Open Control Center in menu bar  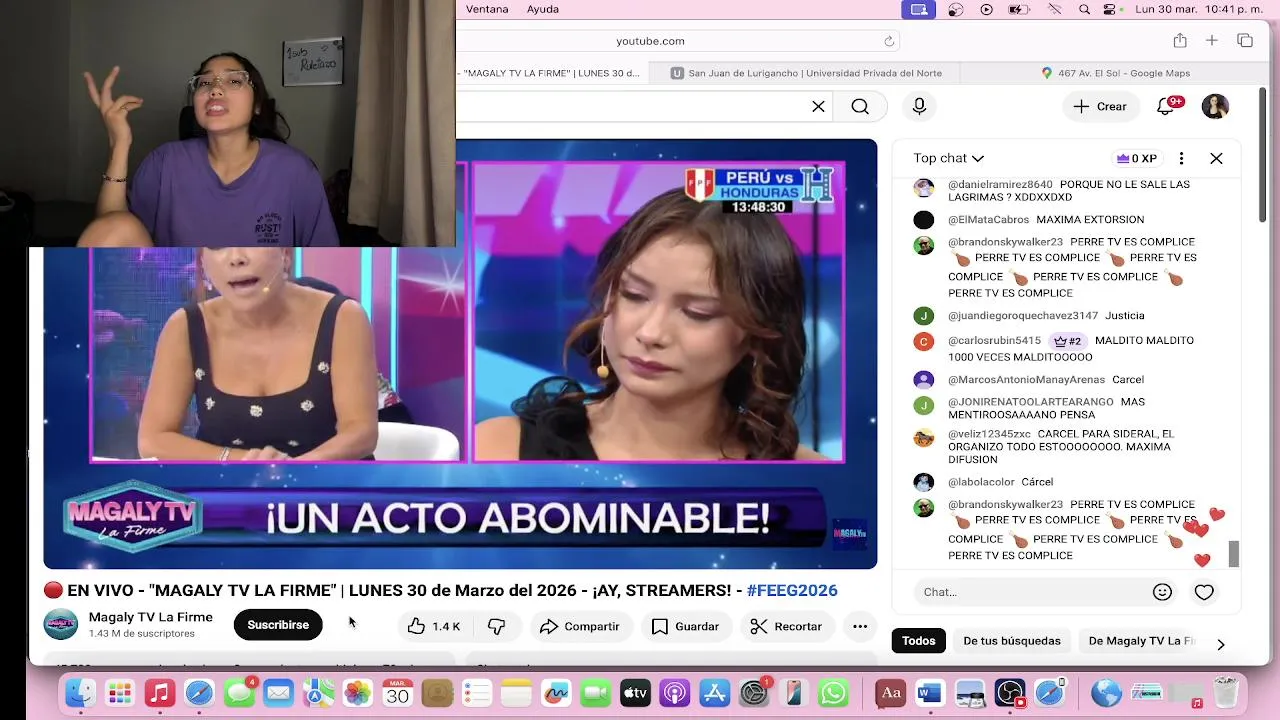[1109, 9]
